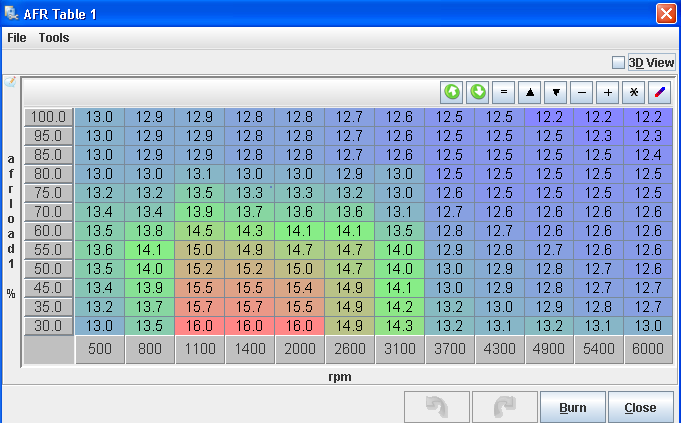Click the small edit note icon at top-left
Image resolution: width=681 pixels, height=423 pixels.
10,82
